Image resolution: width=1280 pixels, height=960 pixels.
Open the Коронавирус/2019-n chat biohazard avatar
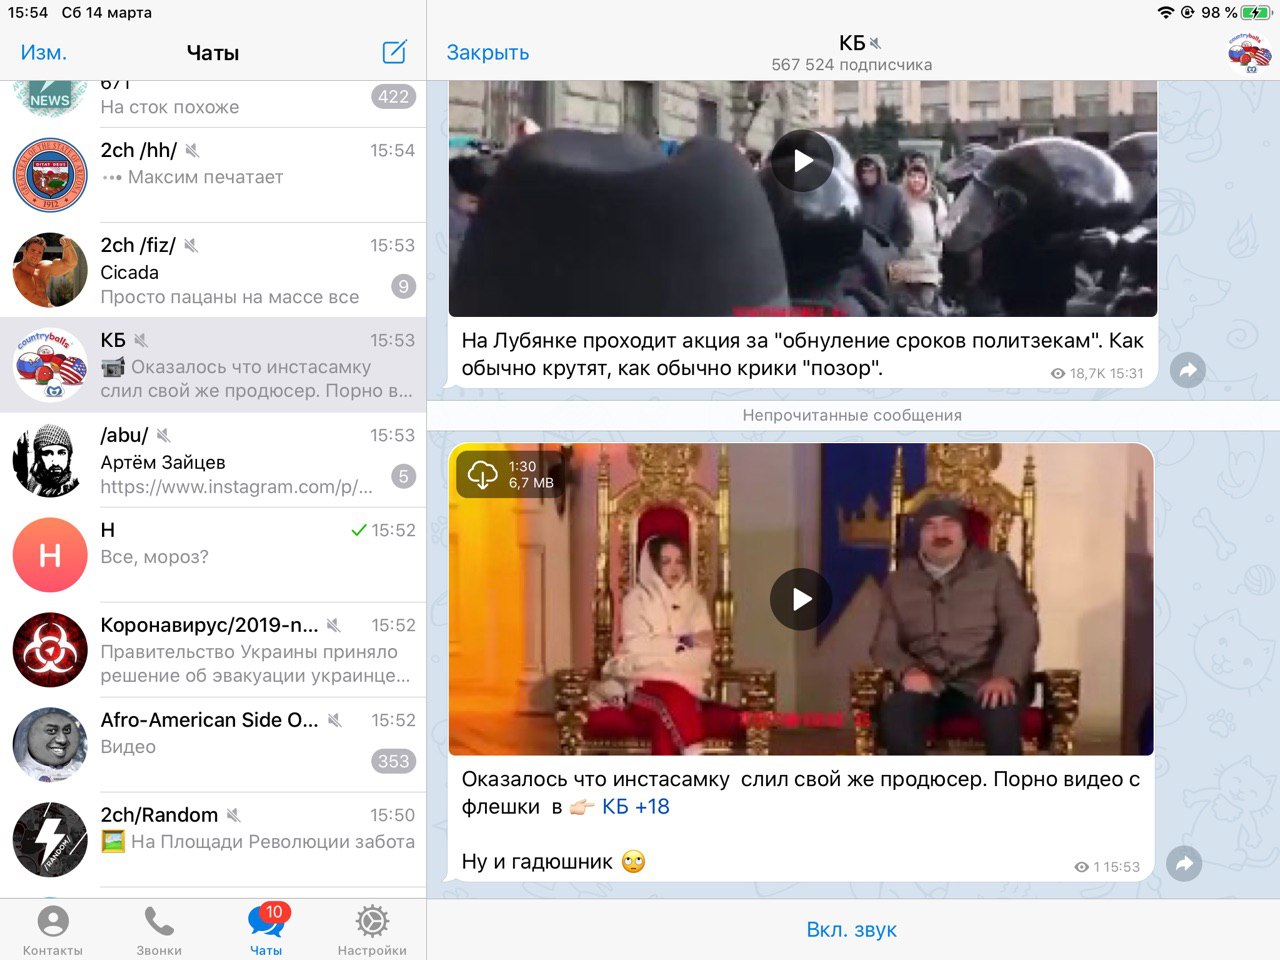50,650
